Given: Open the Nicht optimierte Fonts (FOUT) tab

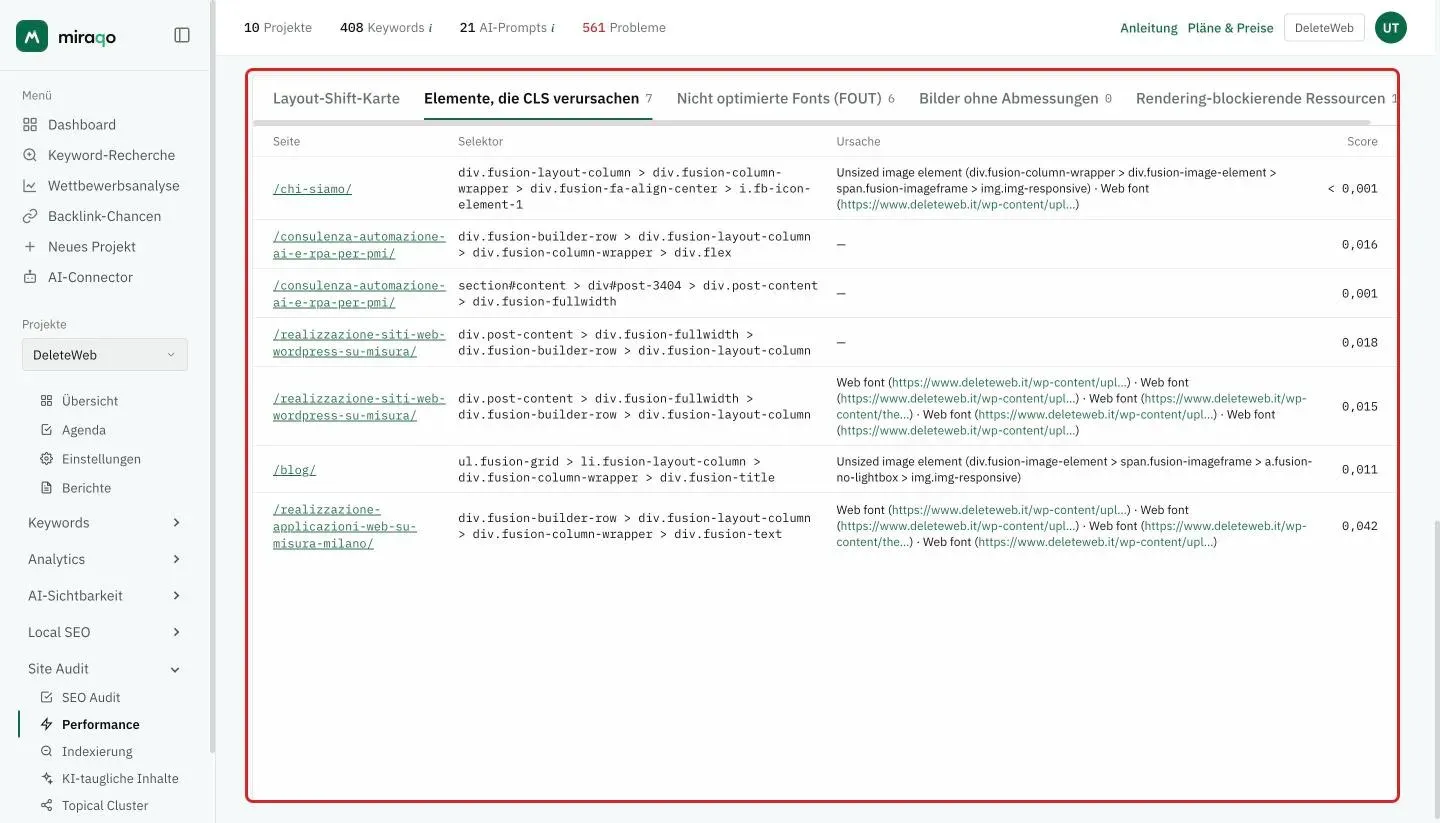Looking at the screenshot, I should click(786, 98).
